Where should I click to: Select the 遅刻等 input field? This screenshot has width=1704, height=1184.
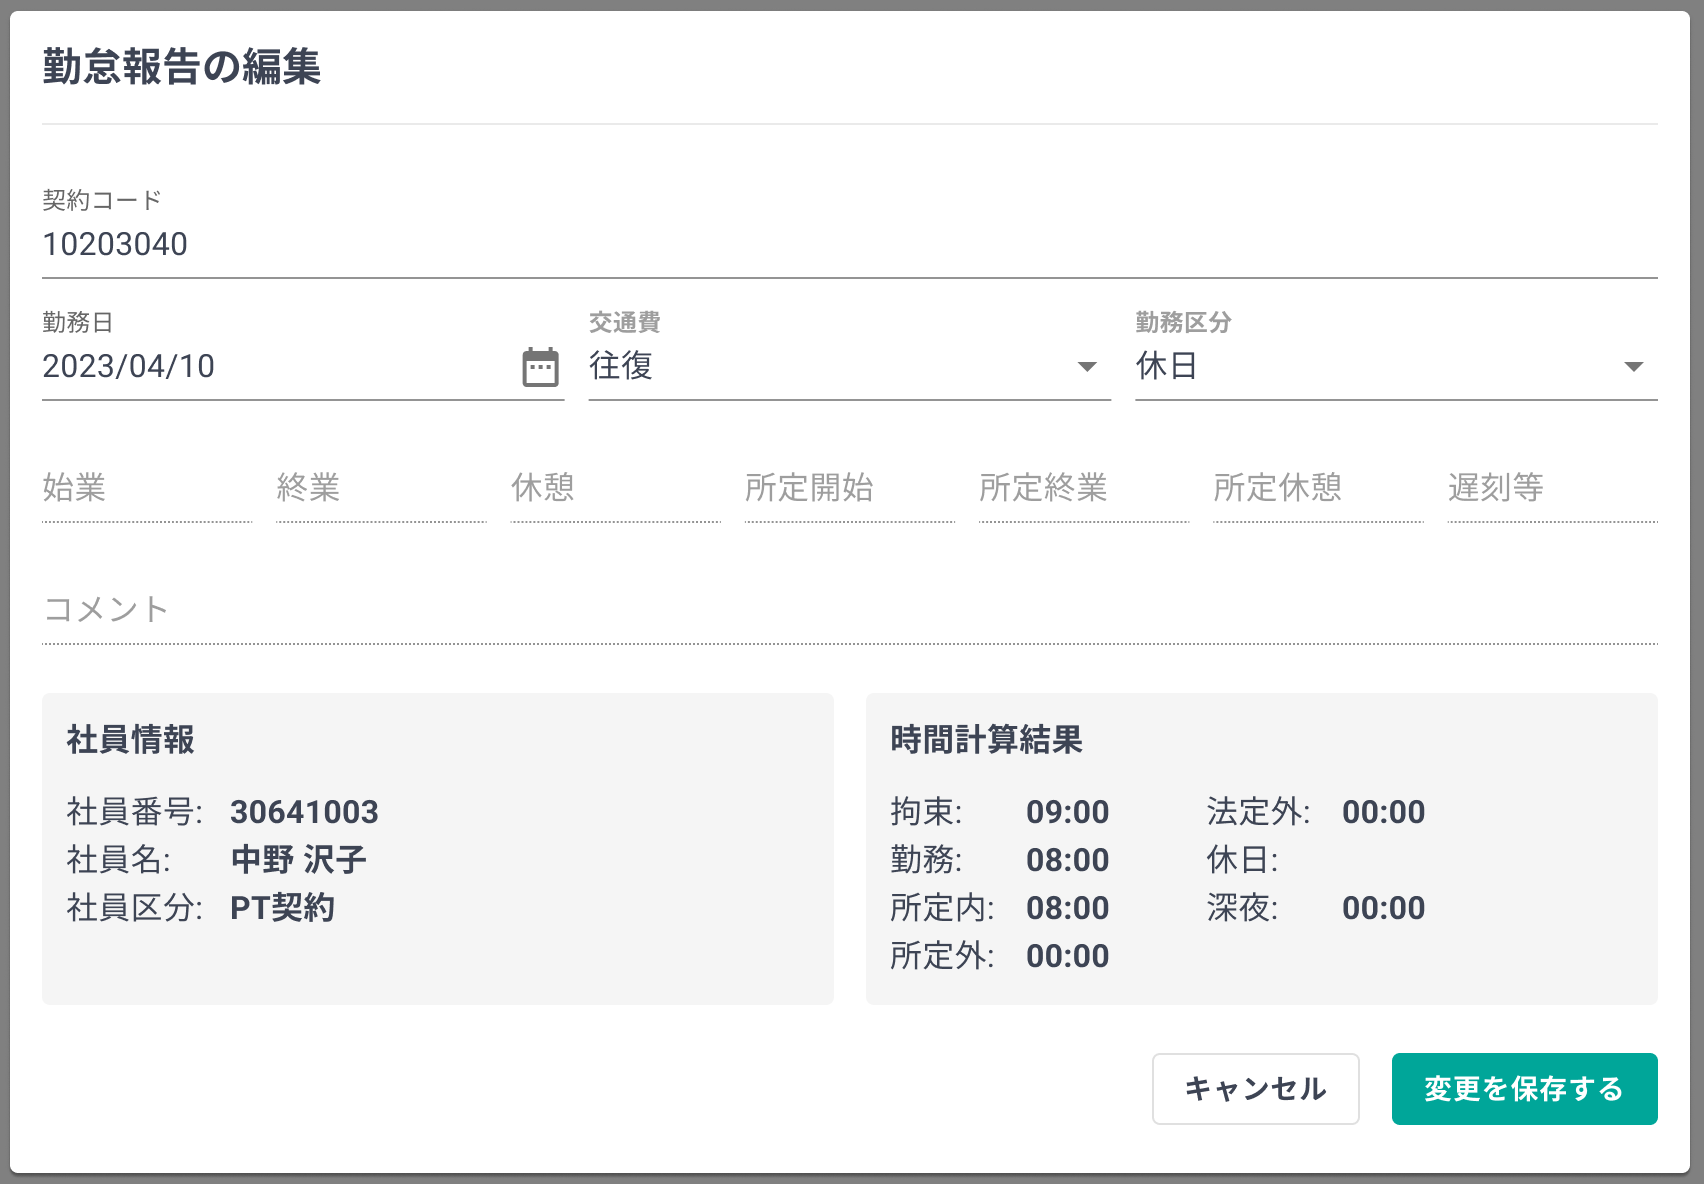tap(1551, 489)
